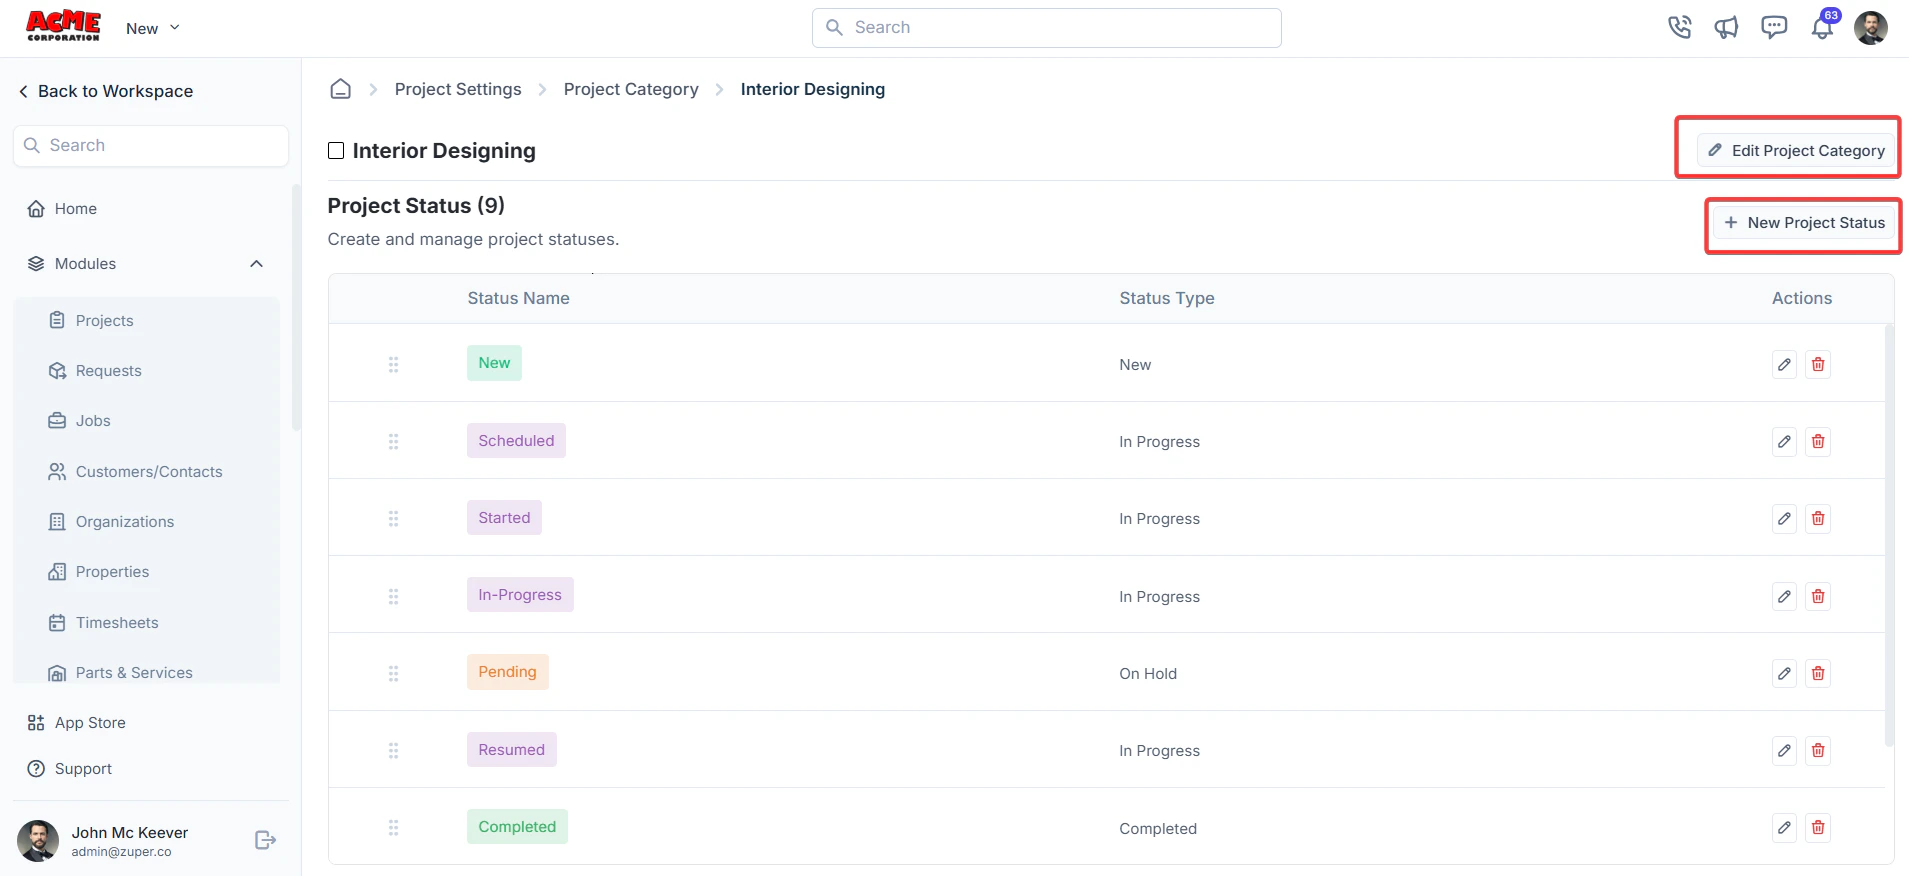Click the New Project Status button
The height and width of the screenshot is (876, 1909).
click(1804, 222)
